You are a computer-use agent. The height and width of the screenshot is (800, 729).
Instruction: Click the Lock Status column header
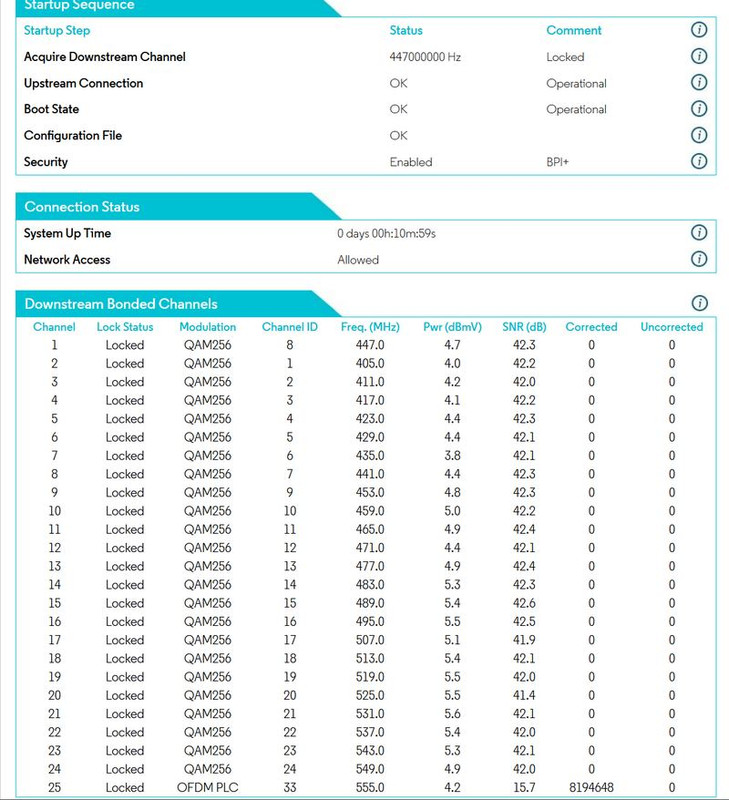pyautogui.click(x=125, y=327)
